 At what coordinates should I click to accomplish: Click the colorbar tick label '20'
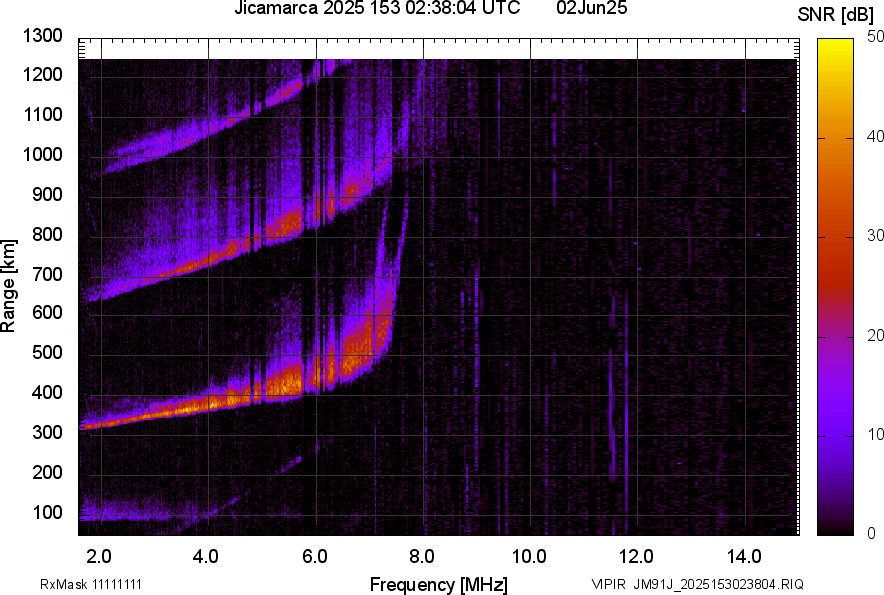(x=875, y=336)
